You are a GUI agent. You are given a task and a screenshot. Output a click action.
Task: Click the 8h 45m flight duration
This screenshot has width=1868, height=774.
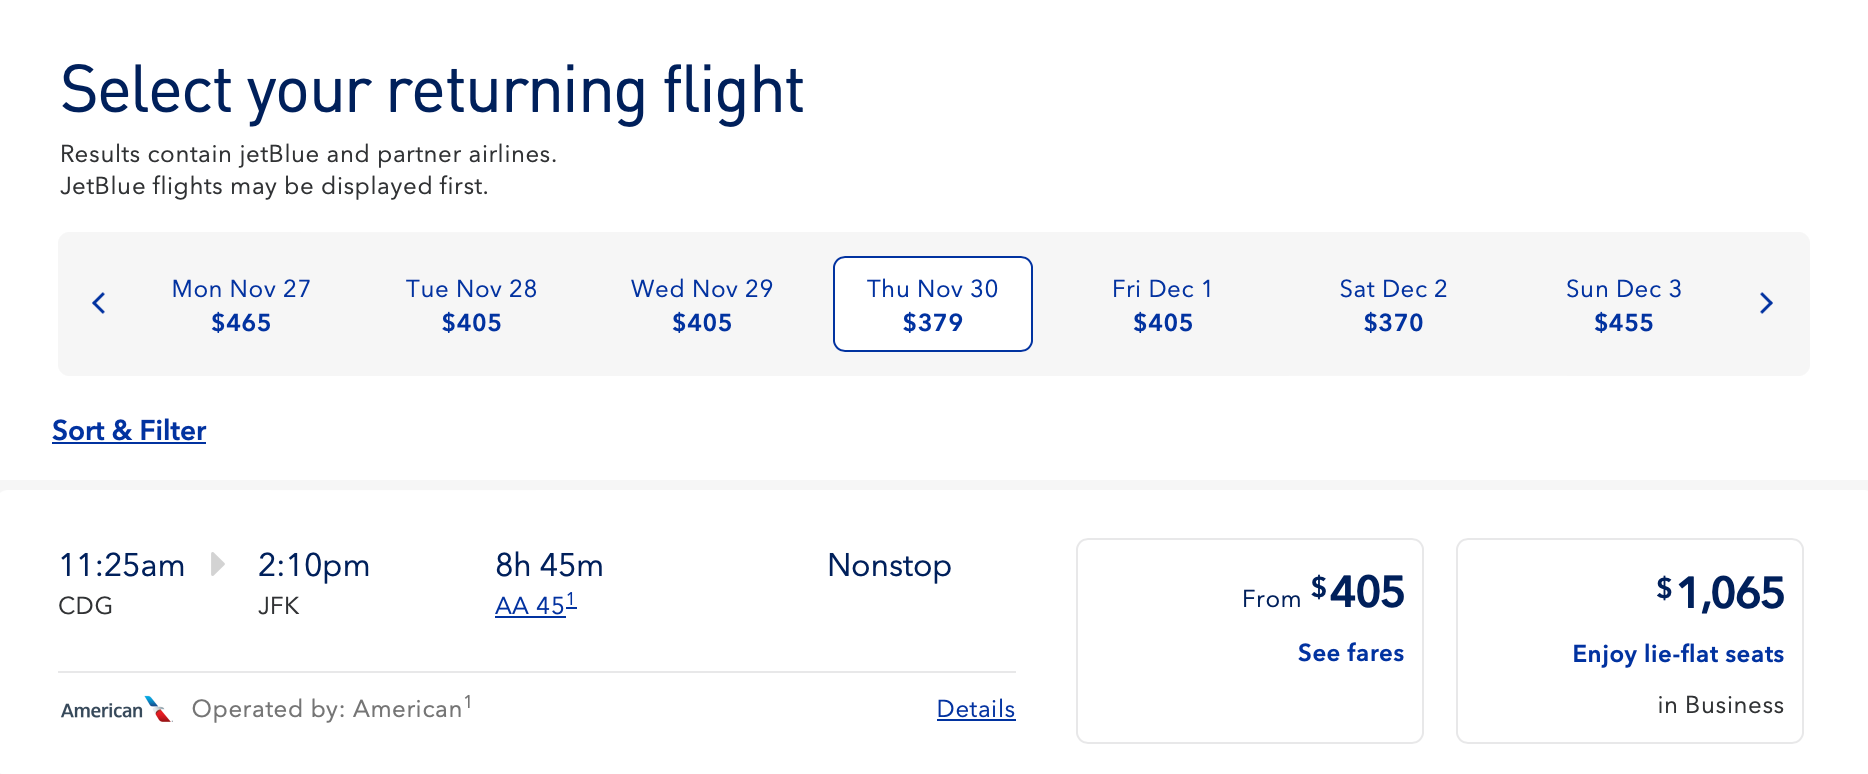[549, 566]
